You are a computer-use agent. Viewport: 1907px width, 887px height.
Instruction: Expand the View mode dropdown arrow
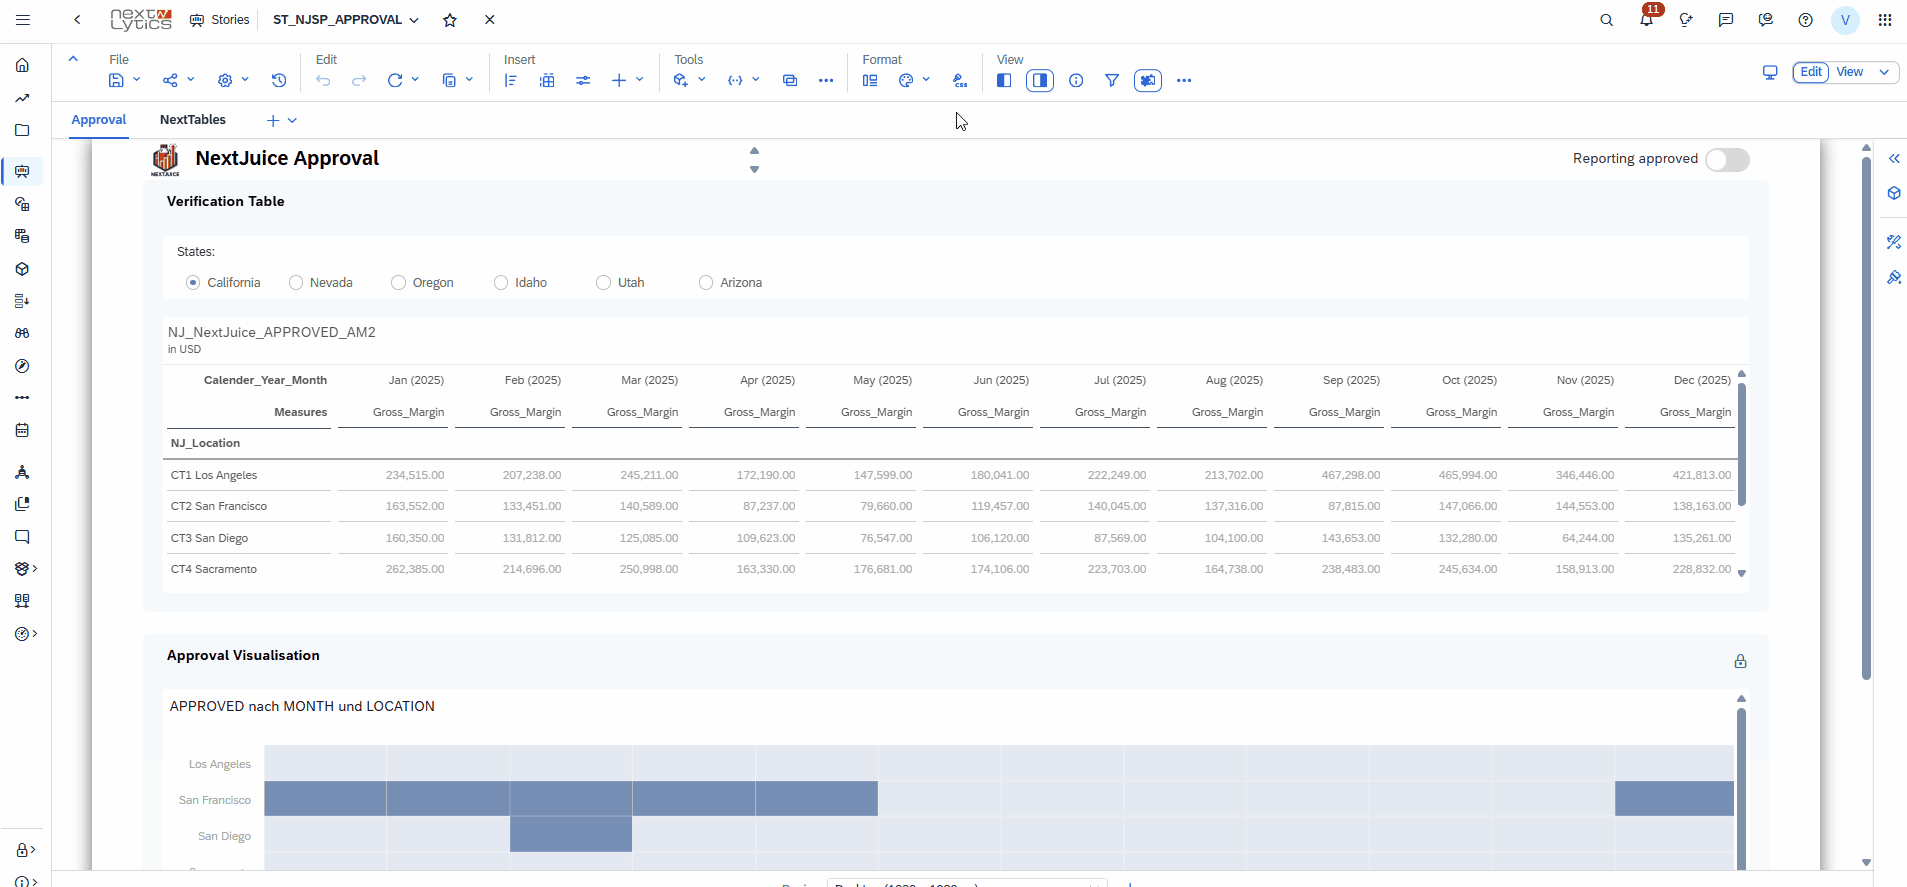[1885, 72]
